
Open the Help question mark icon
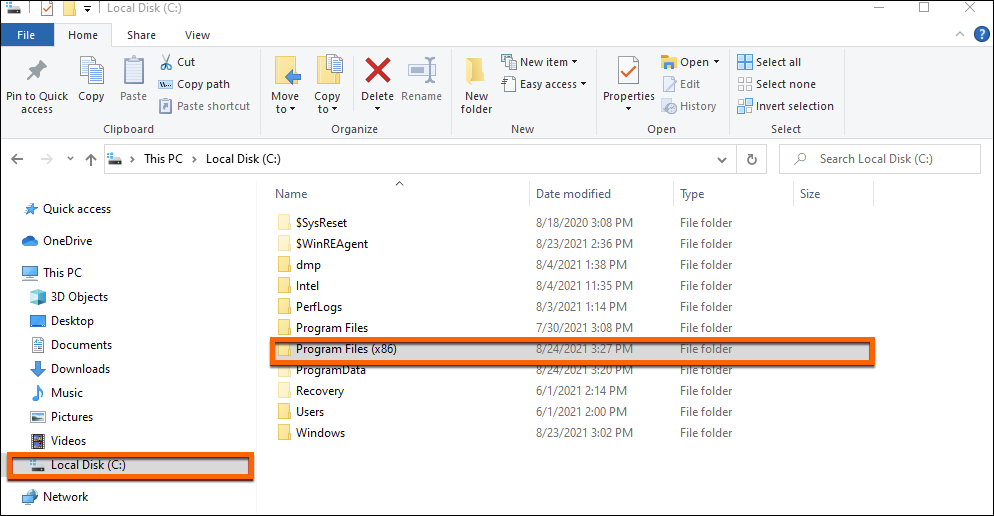click(981, 35)
